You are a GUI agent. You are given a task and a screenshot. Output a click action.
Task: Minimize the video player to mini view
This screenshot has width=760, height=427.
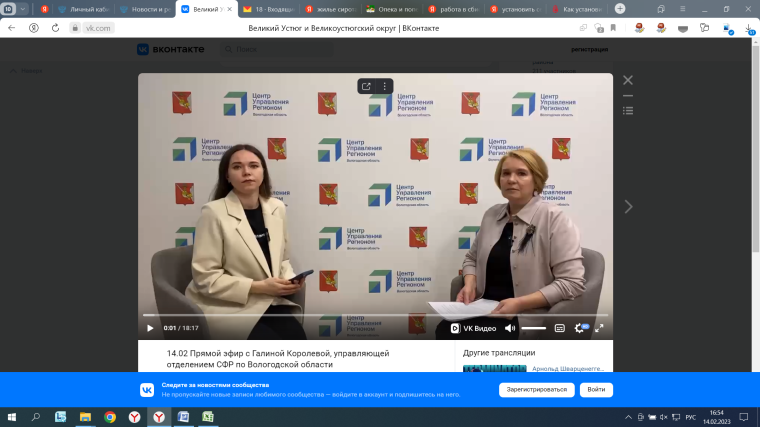click(x=628, y=96)
